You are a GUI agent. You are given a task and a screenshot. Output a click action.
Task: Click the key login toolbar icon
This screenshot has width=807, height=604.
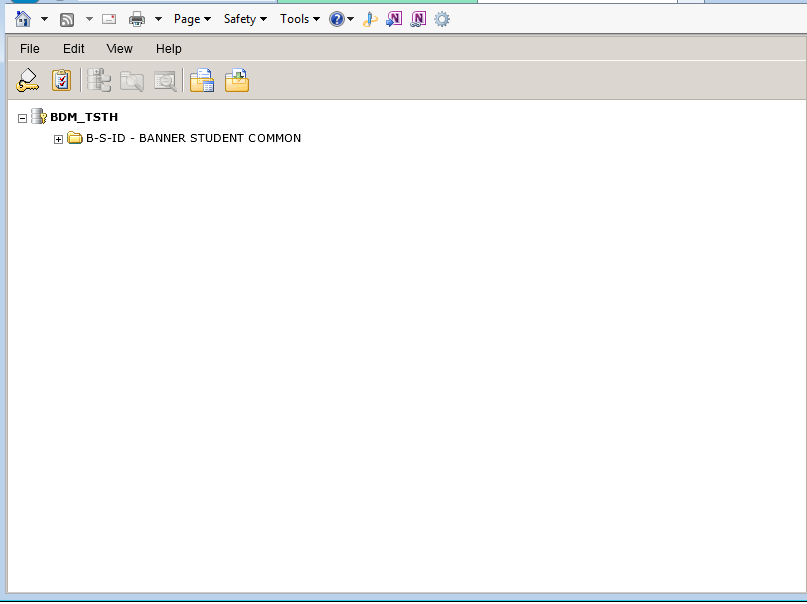28,81
